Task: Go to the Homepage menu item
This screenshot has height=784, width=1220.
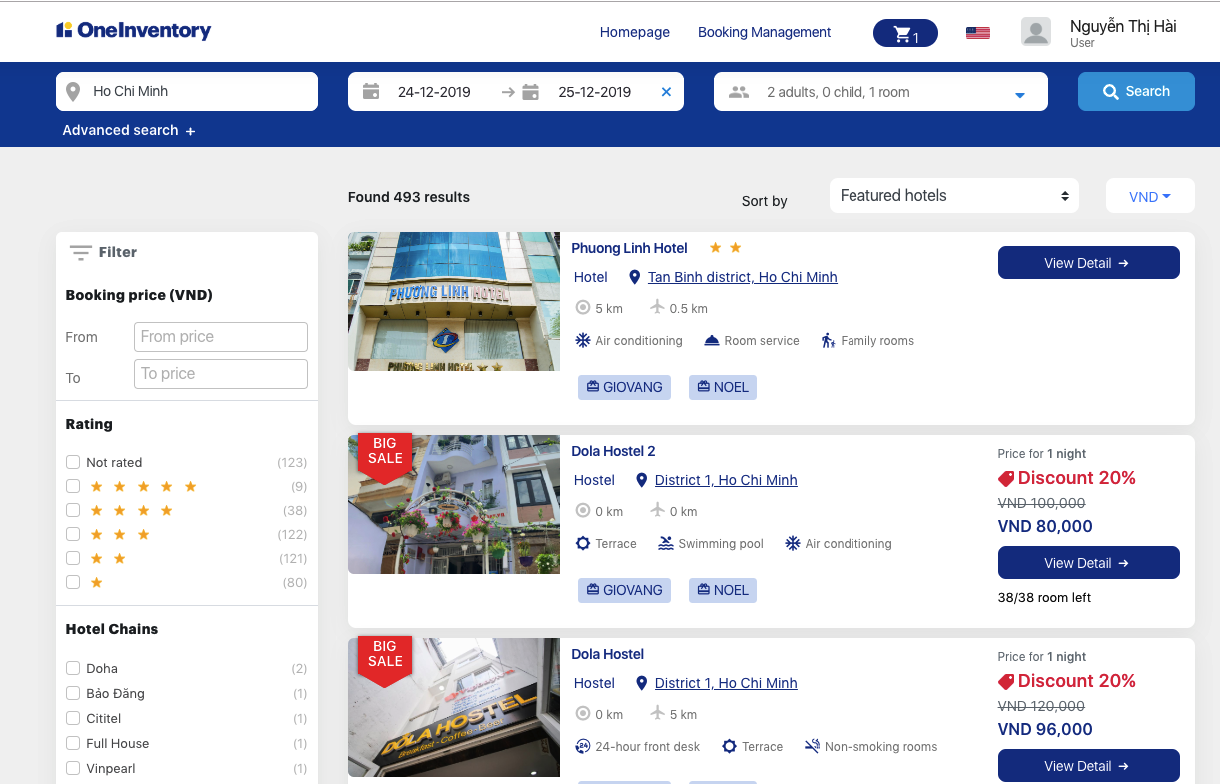Action: [x=634, y=32]
